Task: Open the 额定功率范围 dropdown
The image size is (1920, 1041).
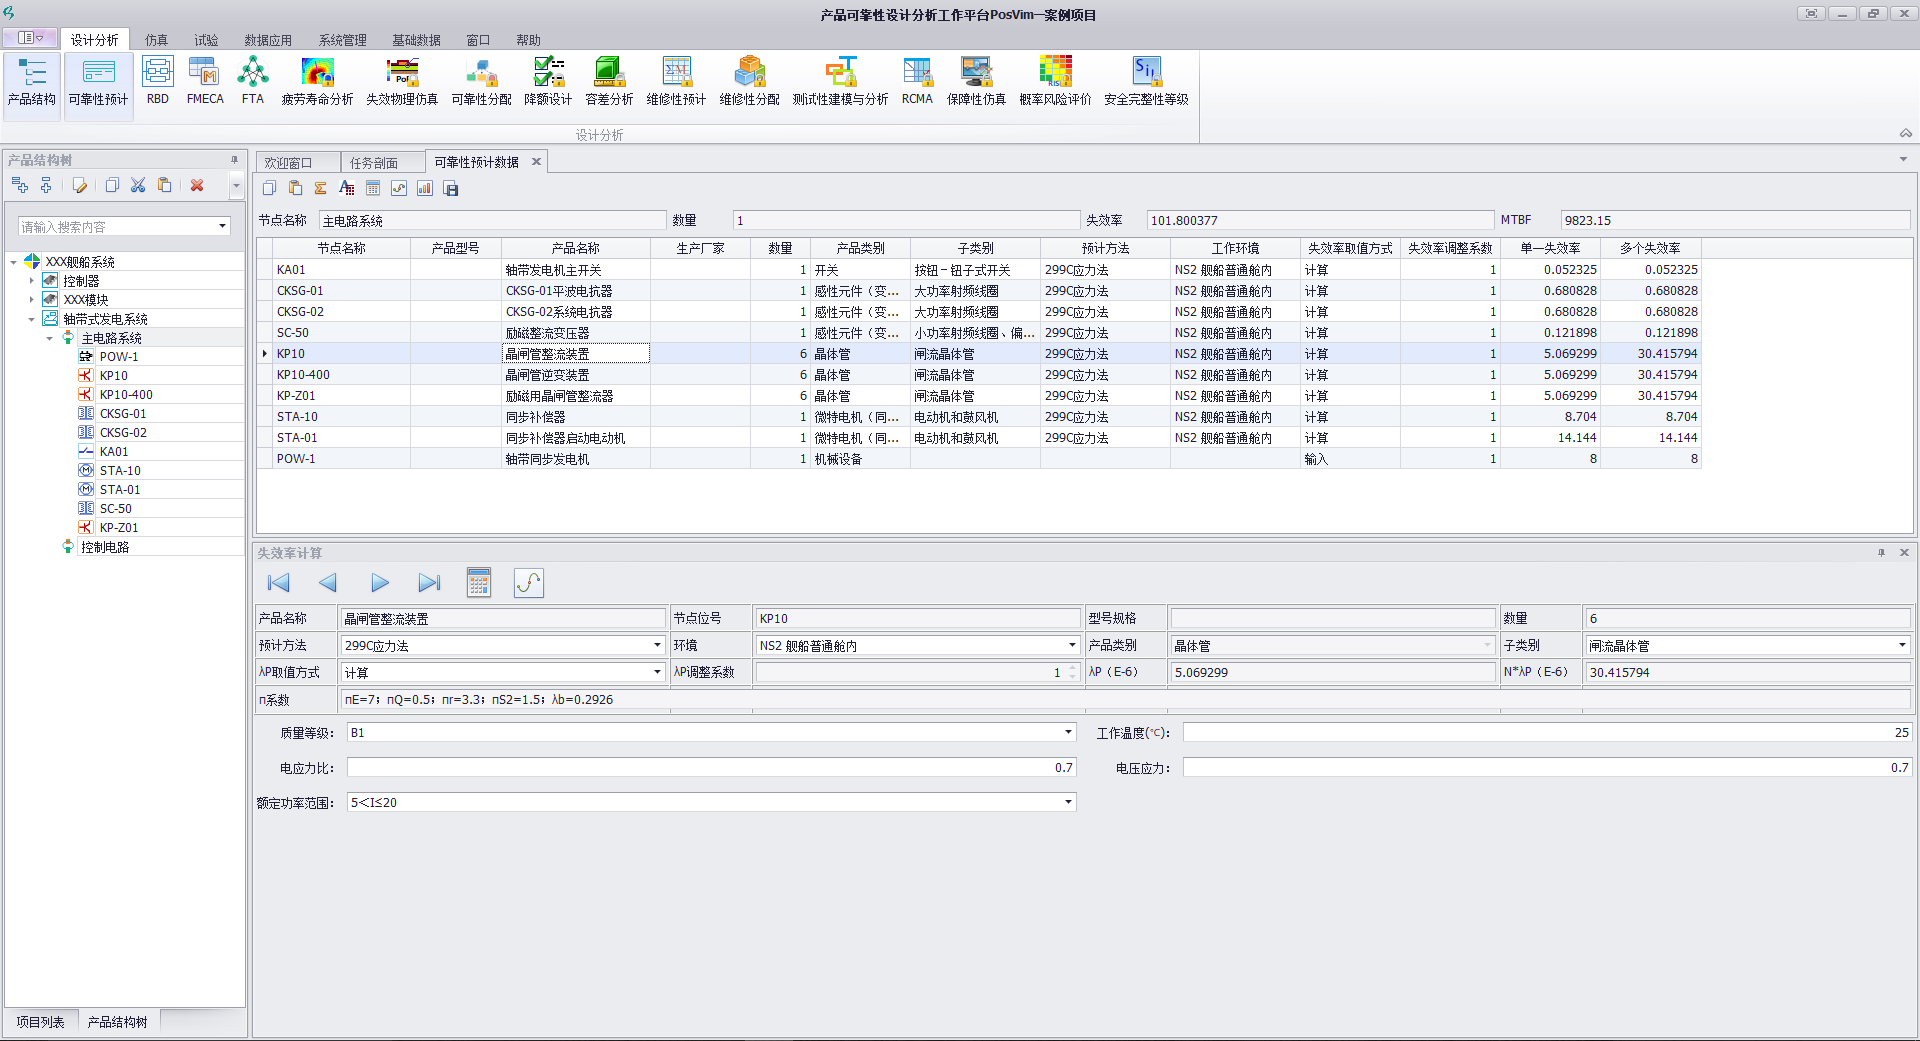Action: tap(1068, 802)
